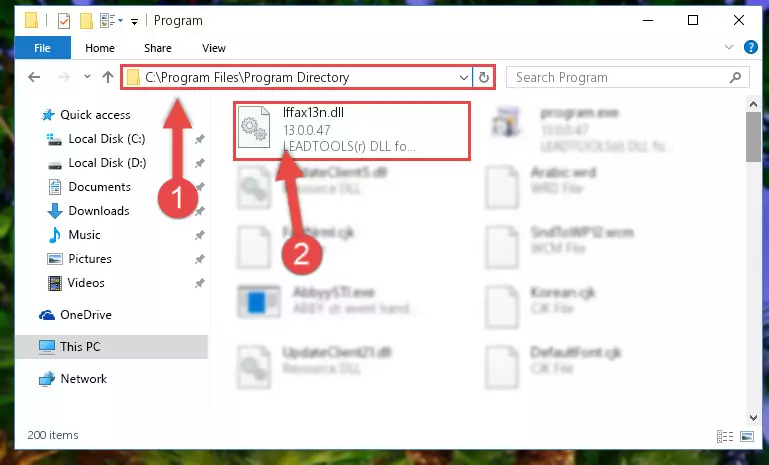
Task: Expand the ribbon with the chevron
Action: [x=729, y=47]
